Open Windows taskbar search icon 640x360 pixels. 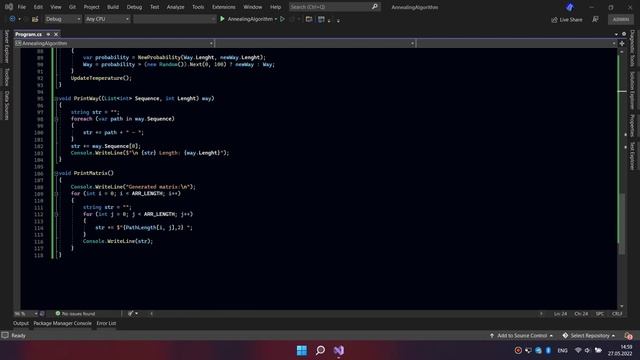pos(320,350)
